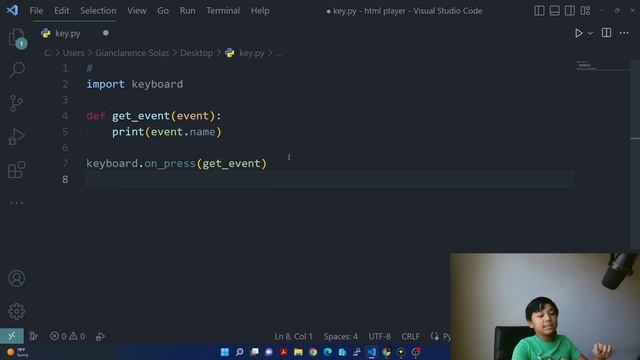The height and width of the screenshot is (360, 640).
Task: Open the run options dropdown arrow
Action: tap(590, 33)
